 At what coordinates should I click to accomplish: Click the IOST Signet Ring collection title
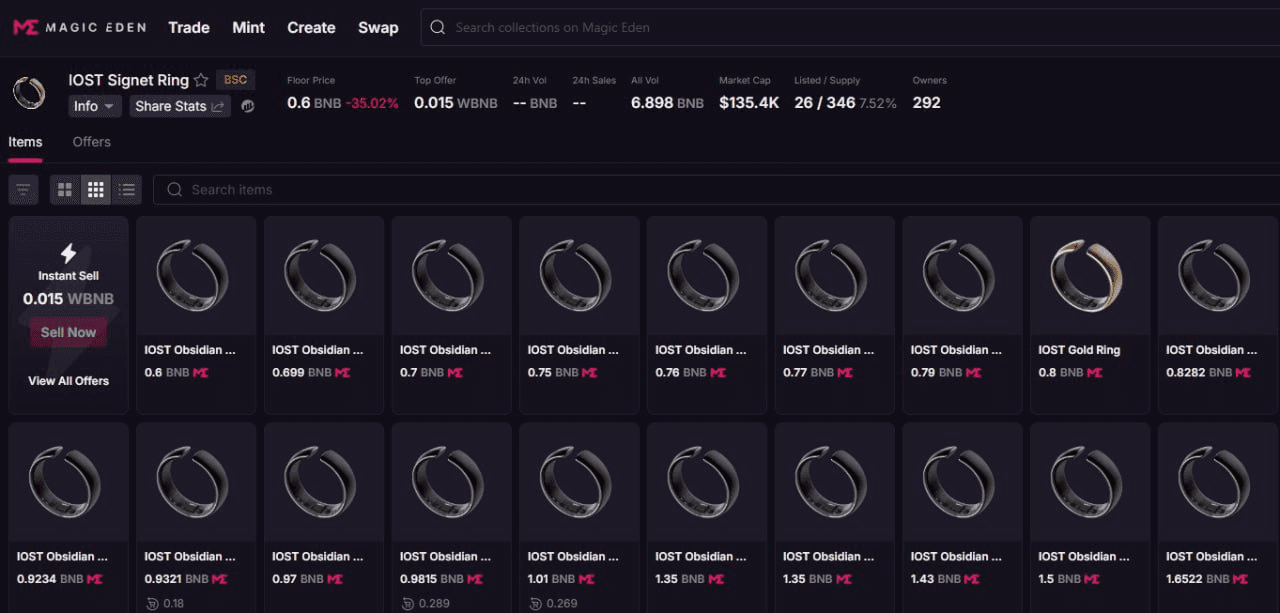click(x=128, y=80)
